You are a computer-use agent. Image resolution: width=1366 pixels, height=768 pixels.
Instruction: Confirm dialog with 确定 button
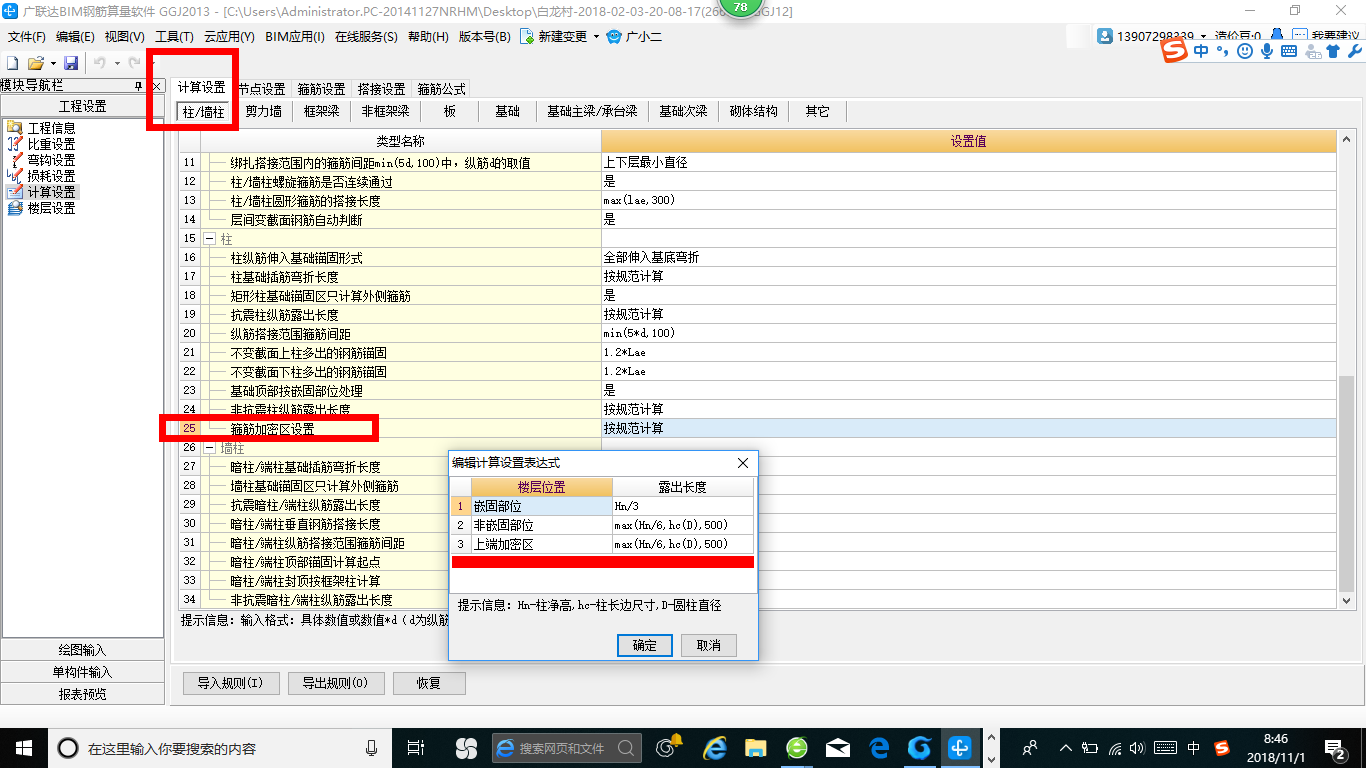(x=645, y=645)
